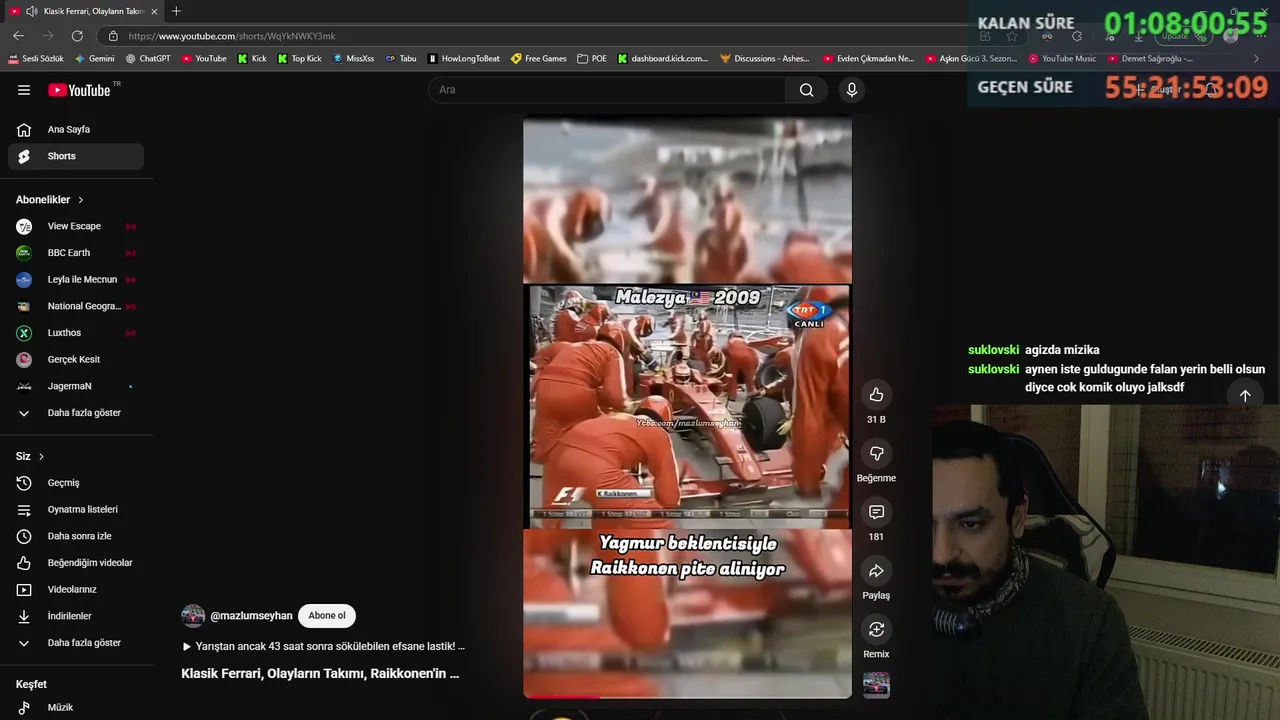This screenshot has width=1280, height=720.
Task: Open Oynatma listeleri
Action: [x=76, y=509]
